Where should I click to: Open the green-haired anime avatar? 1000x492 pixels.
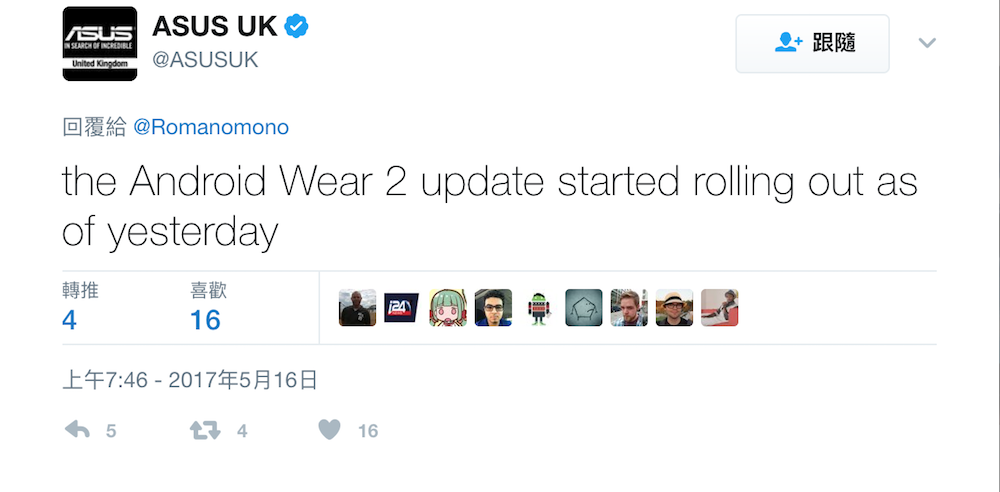point(447,308)
